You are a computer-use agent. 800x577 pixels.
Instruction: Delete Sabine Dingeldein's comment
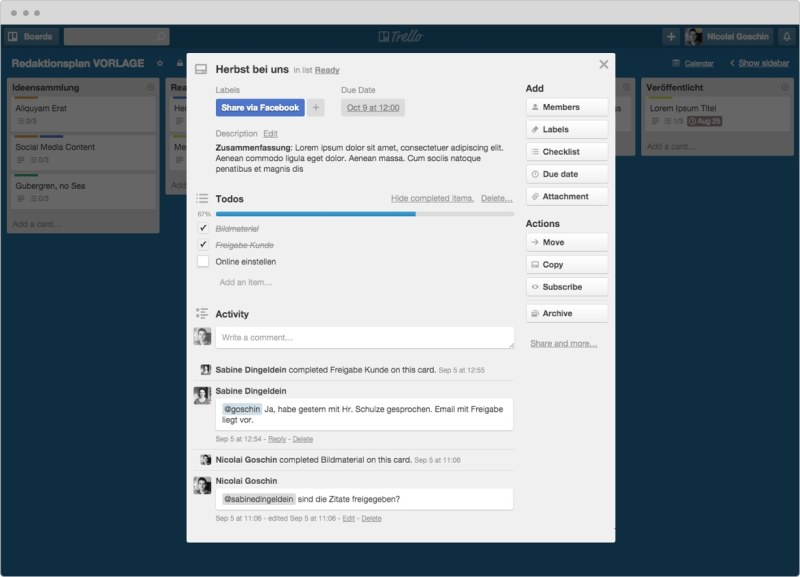pos(303,439)
